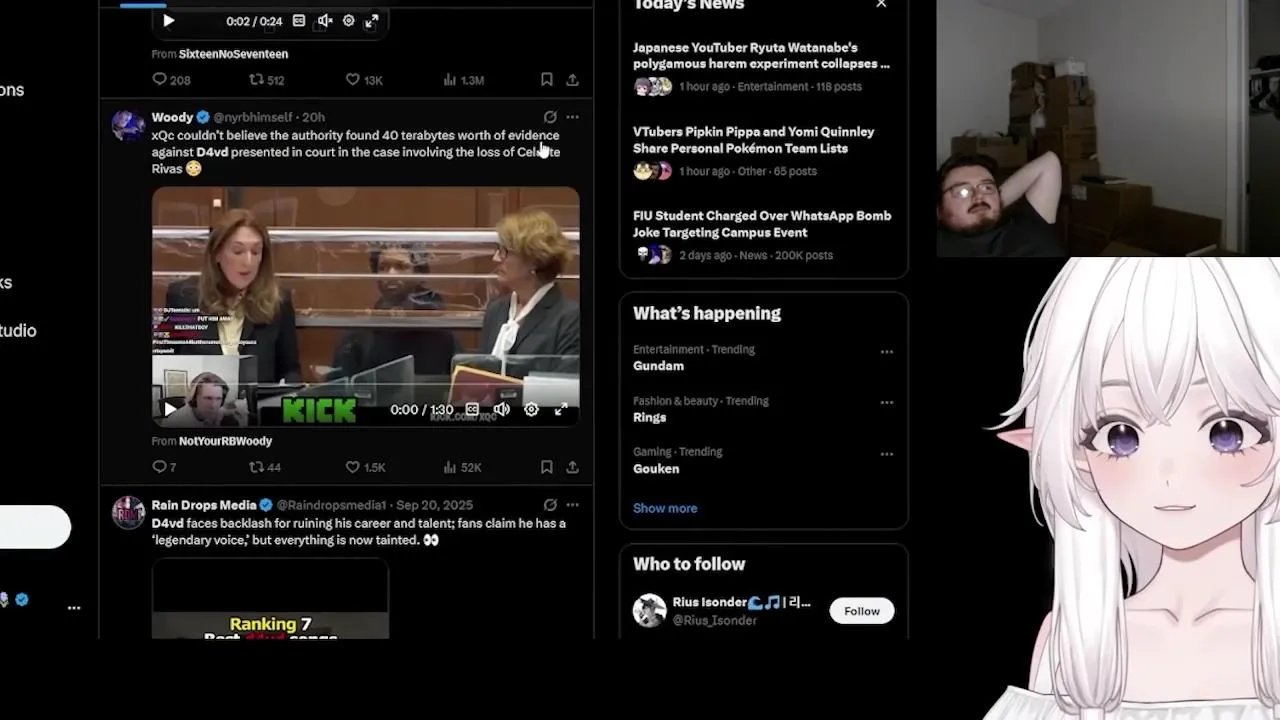Like the post with 13K likes

click(x=364, y=80)
